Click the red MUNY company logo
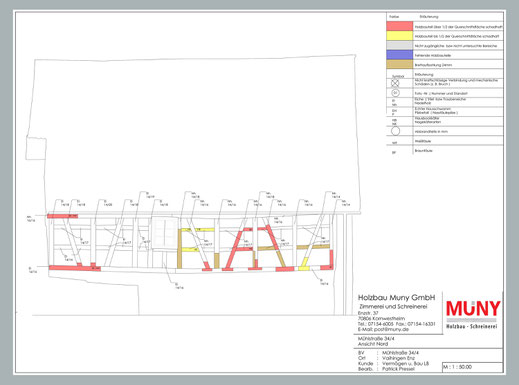Image resolution: width=519 pixels, height=385 pixels. (473, 309)
